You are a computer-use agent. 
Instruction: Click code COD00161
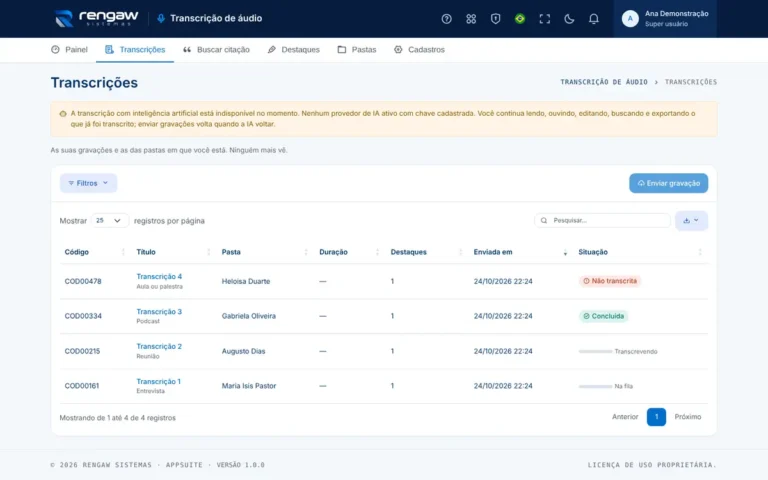click(x=82, y=386)
